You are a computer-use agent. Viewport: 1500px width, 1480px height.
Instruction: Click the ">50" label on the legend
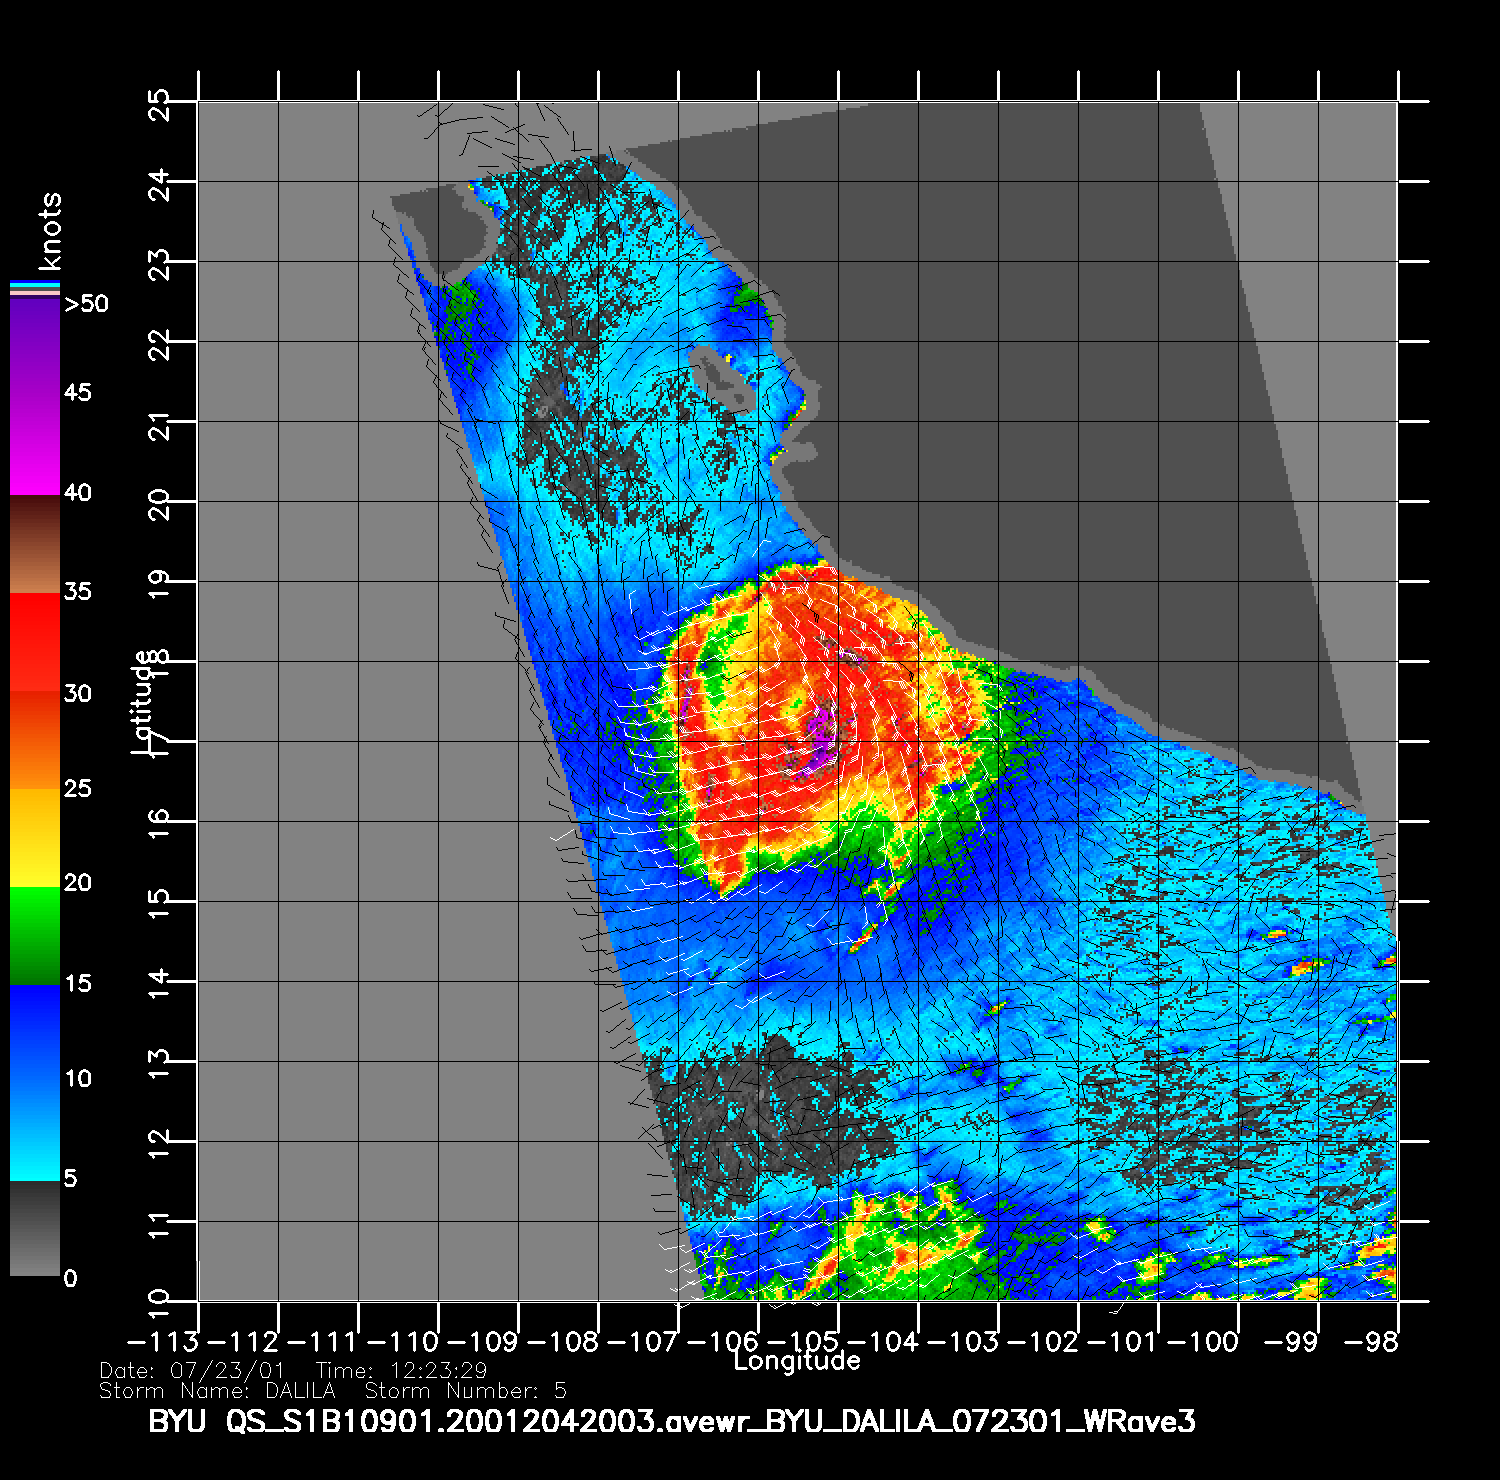86,304
